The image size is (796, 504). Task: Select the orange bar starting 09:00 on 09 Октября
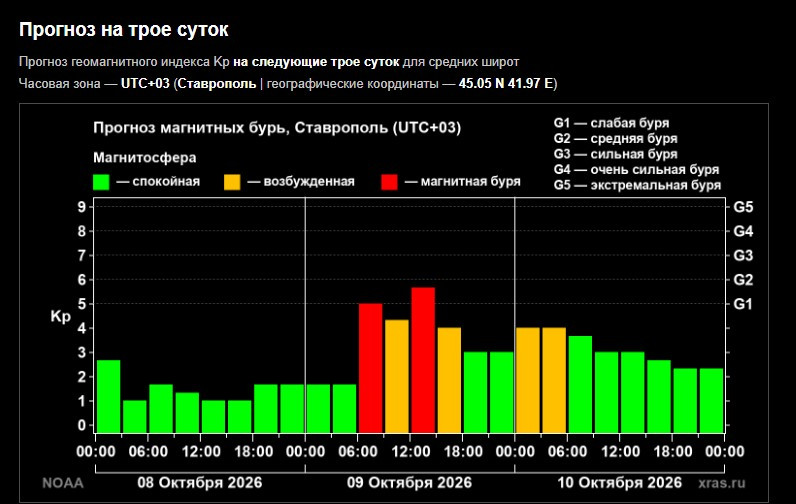point(397,376)
